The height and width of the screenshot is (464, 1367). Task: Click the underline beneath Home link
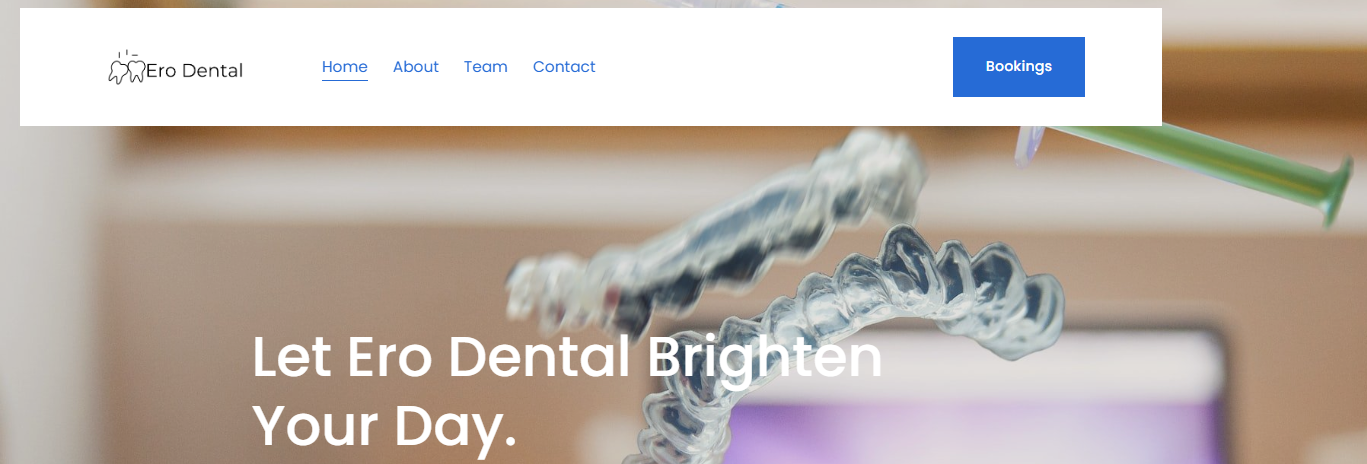pyautogui.click(x=345, y=80)
